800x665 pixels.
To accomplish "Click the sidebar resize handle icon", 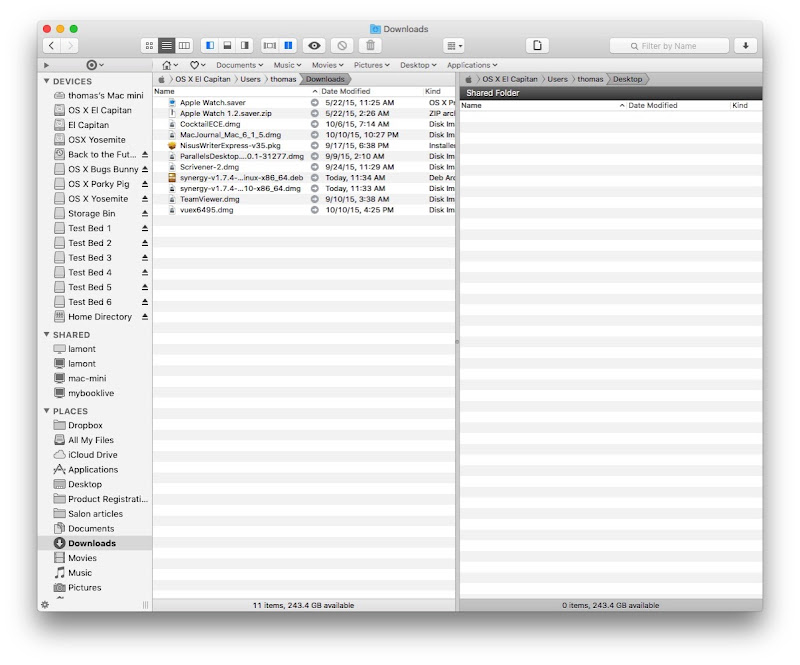I will pyautogui.click(x=145, y=605).
